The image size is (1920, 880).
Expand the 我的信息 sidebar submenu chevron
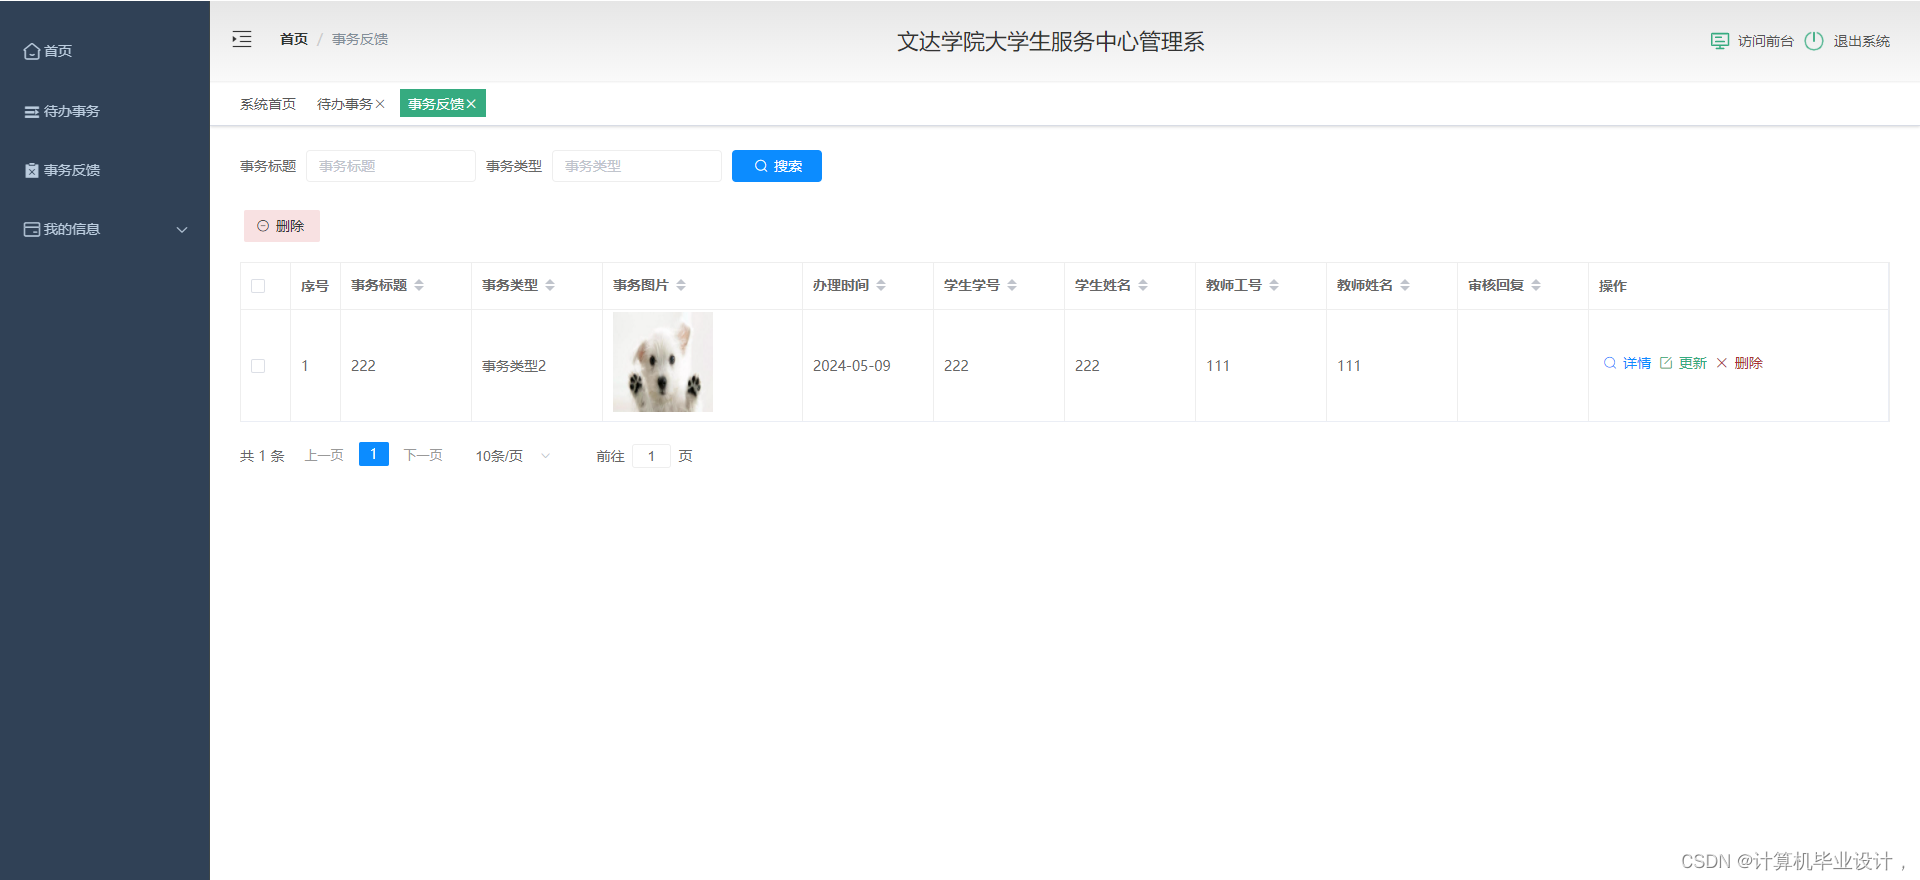tap(182, 230)
